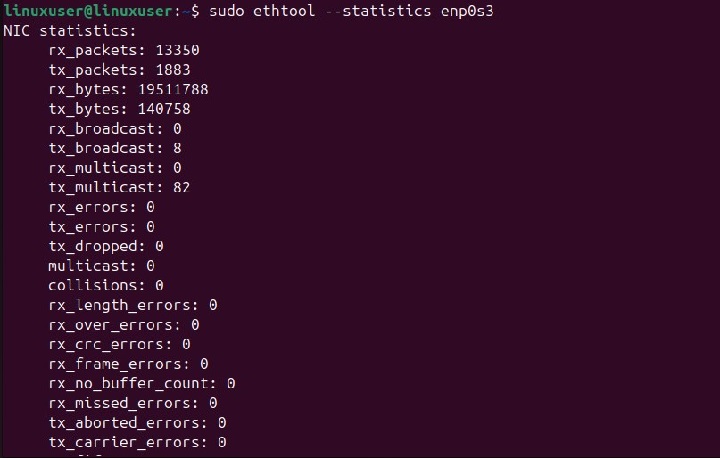Click the tx_carrier_errors line
The height and width of the screenshot is (459, 720).
(x=136, y=441)
